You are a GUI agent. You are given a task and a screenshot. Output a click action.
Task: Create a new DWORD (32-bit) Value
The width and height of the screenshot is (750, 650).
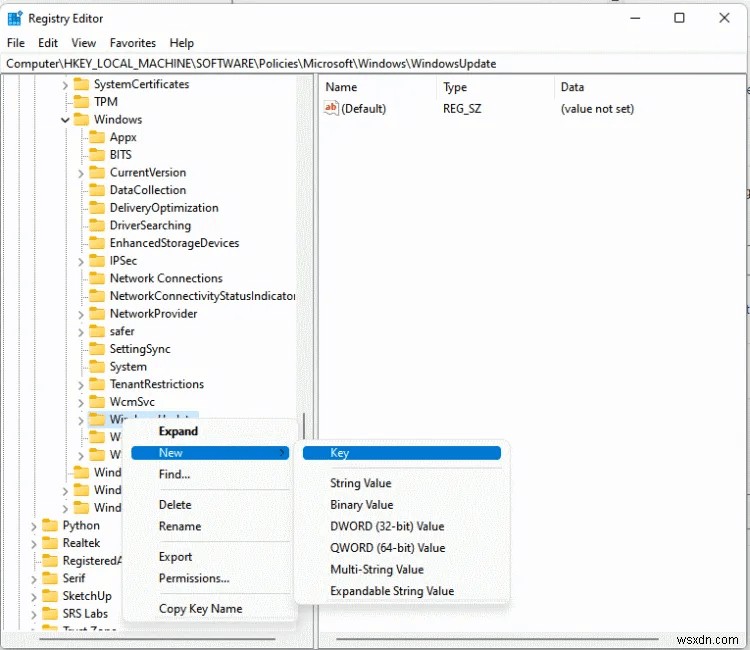click(402, 526)
